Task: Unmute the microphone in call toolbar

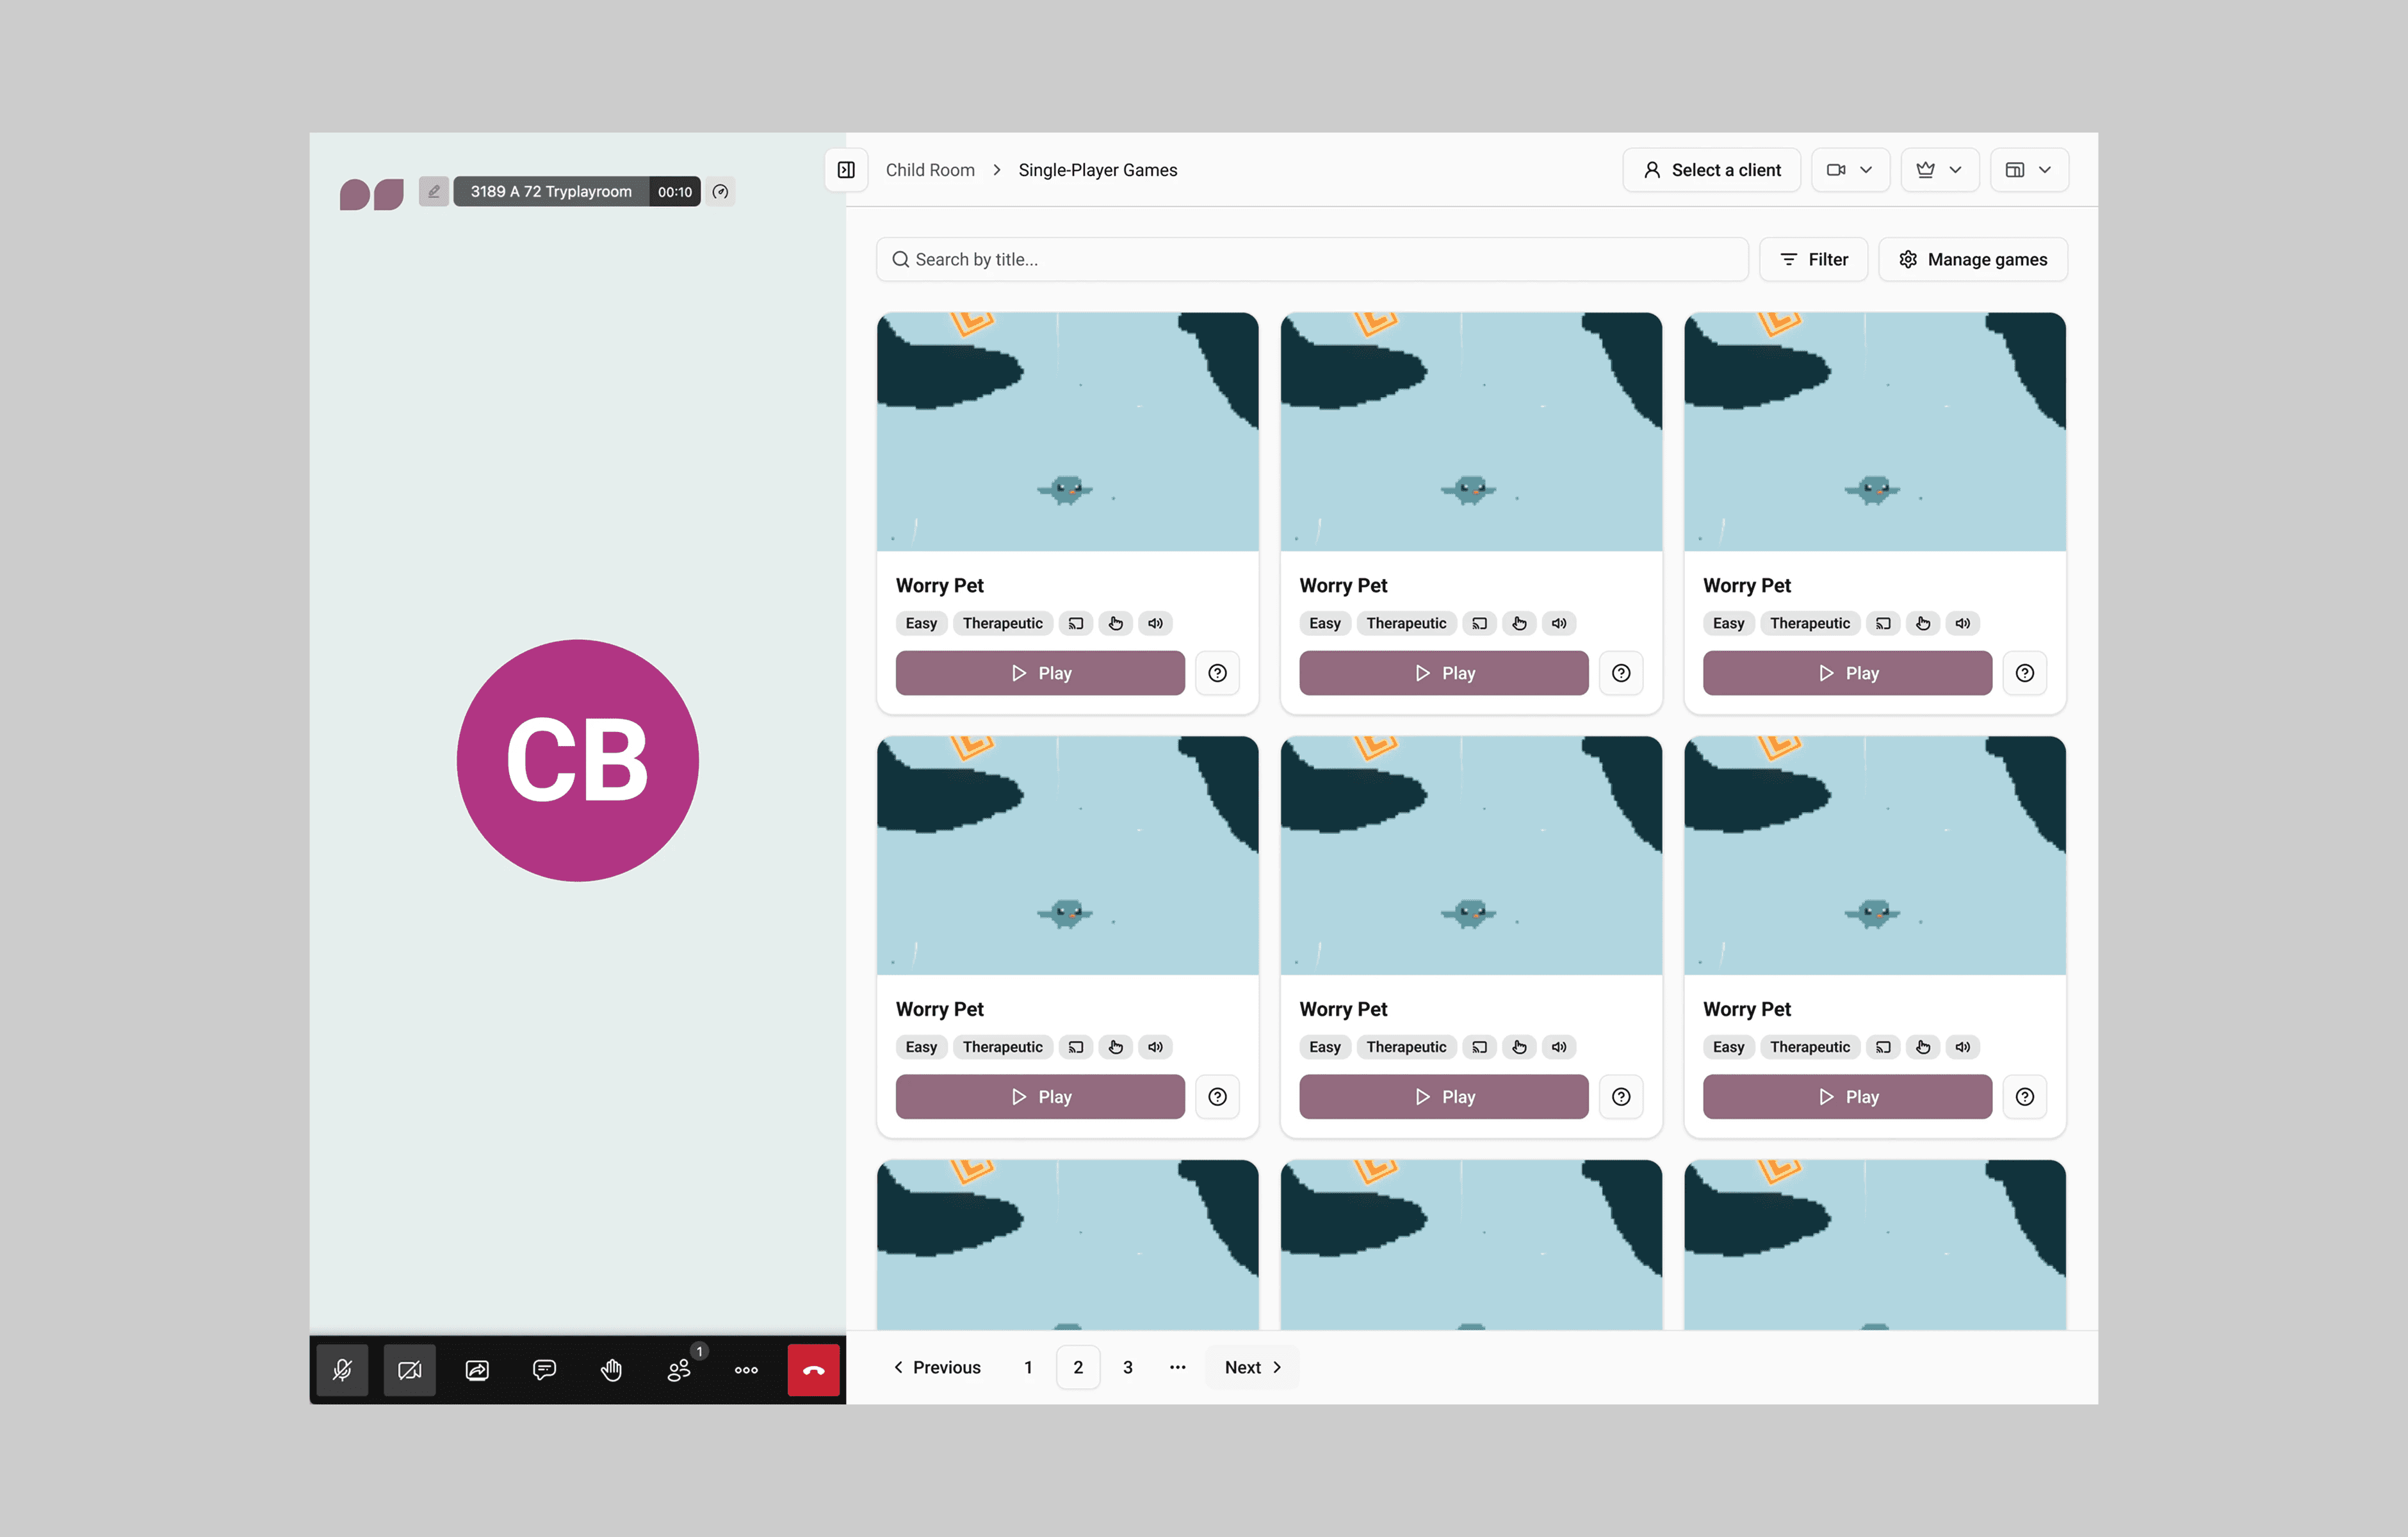Action: pos(342,1369)
